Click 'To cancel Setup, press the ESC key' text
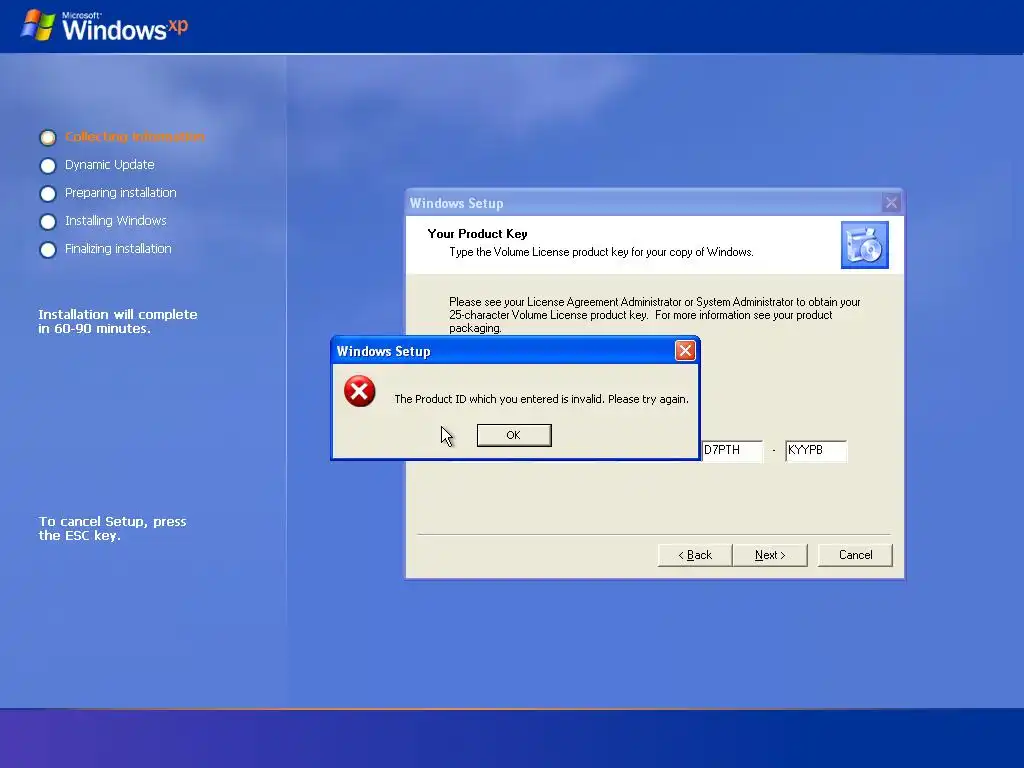The image size is (1024, 768). (112, 528)
